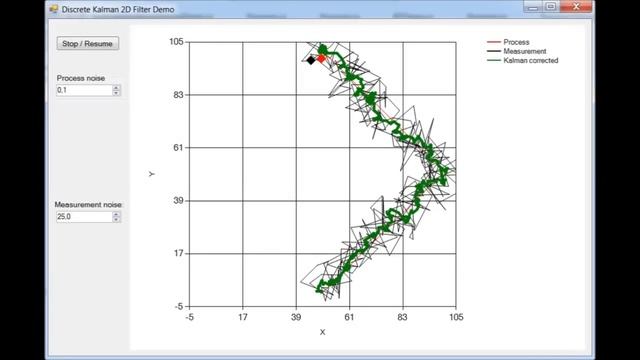640x360 pixels.
Task: Click the Y axis title
Action: tap(152, 174)
